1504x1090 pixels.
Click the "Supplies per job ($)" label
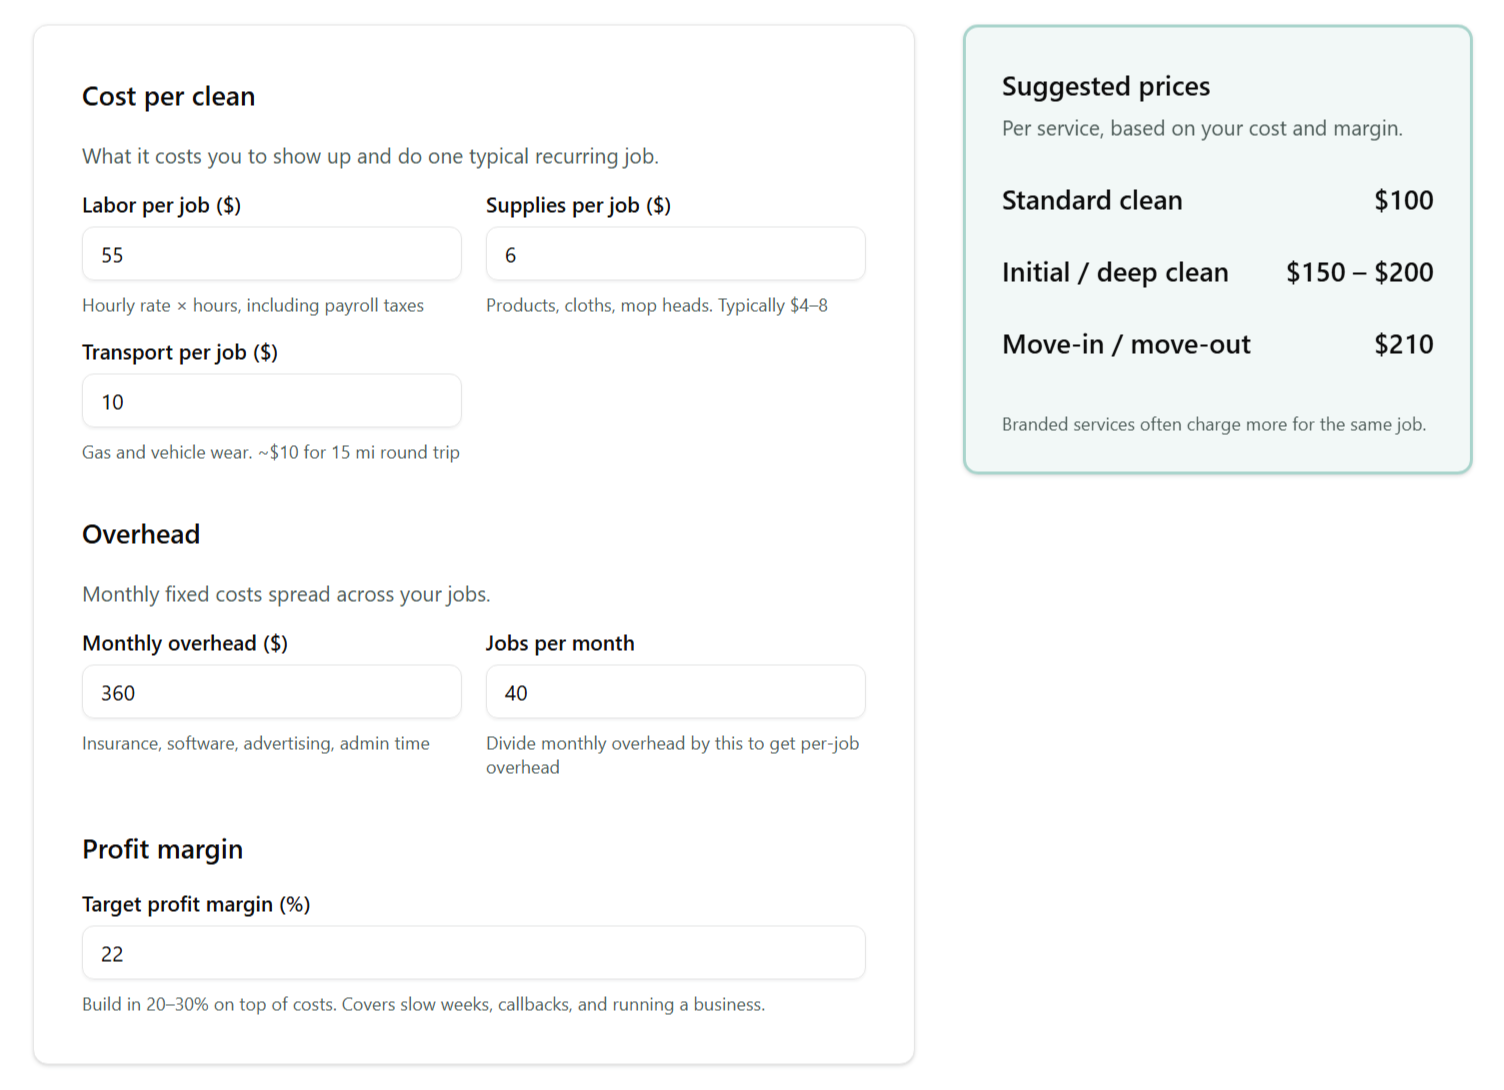click(x=578, y=205)
